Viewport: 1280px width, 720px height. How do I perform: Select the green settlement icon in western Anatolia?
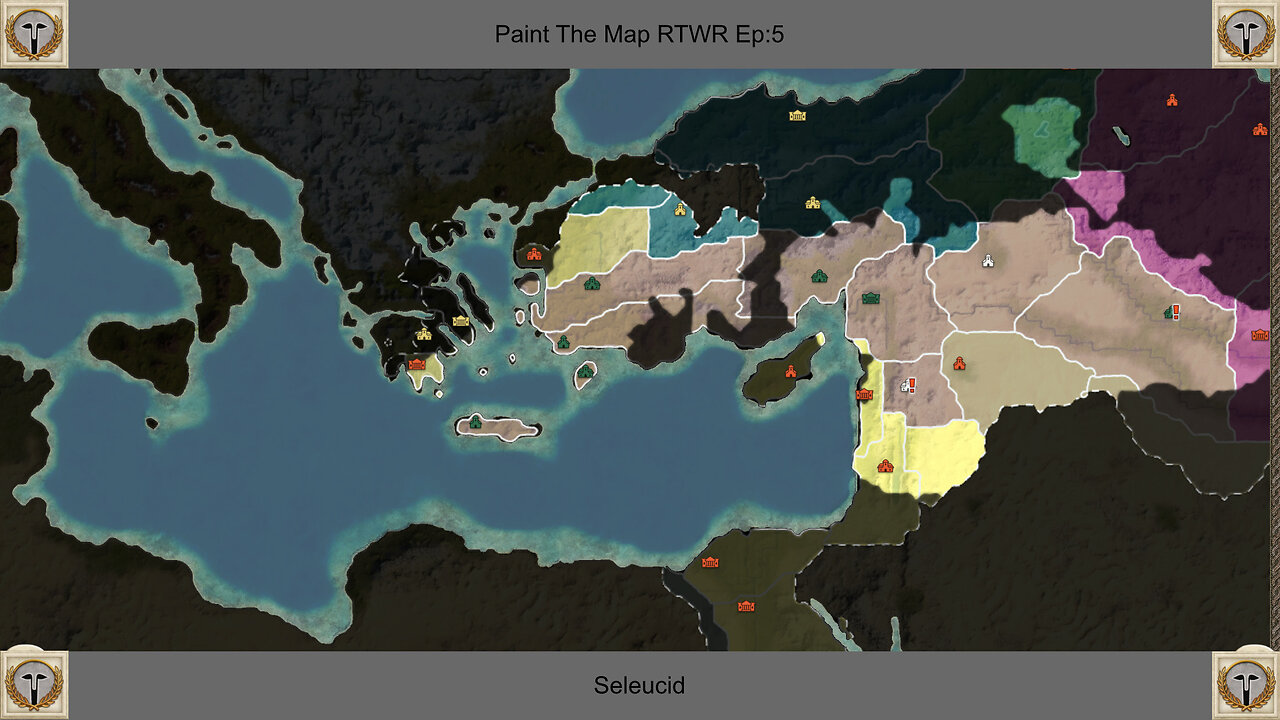(591, 284)
